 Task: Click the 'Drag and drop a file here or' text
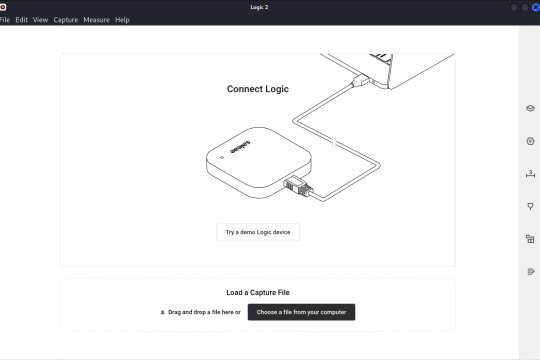pos(204,312)
